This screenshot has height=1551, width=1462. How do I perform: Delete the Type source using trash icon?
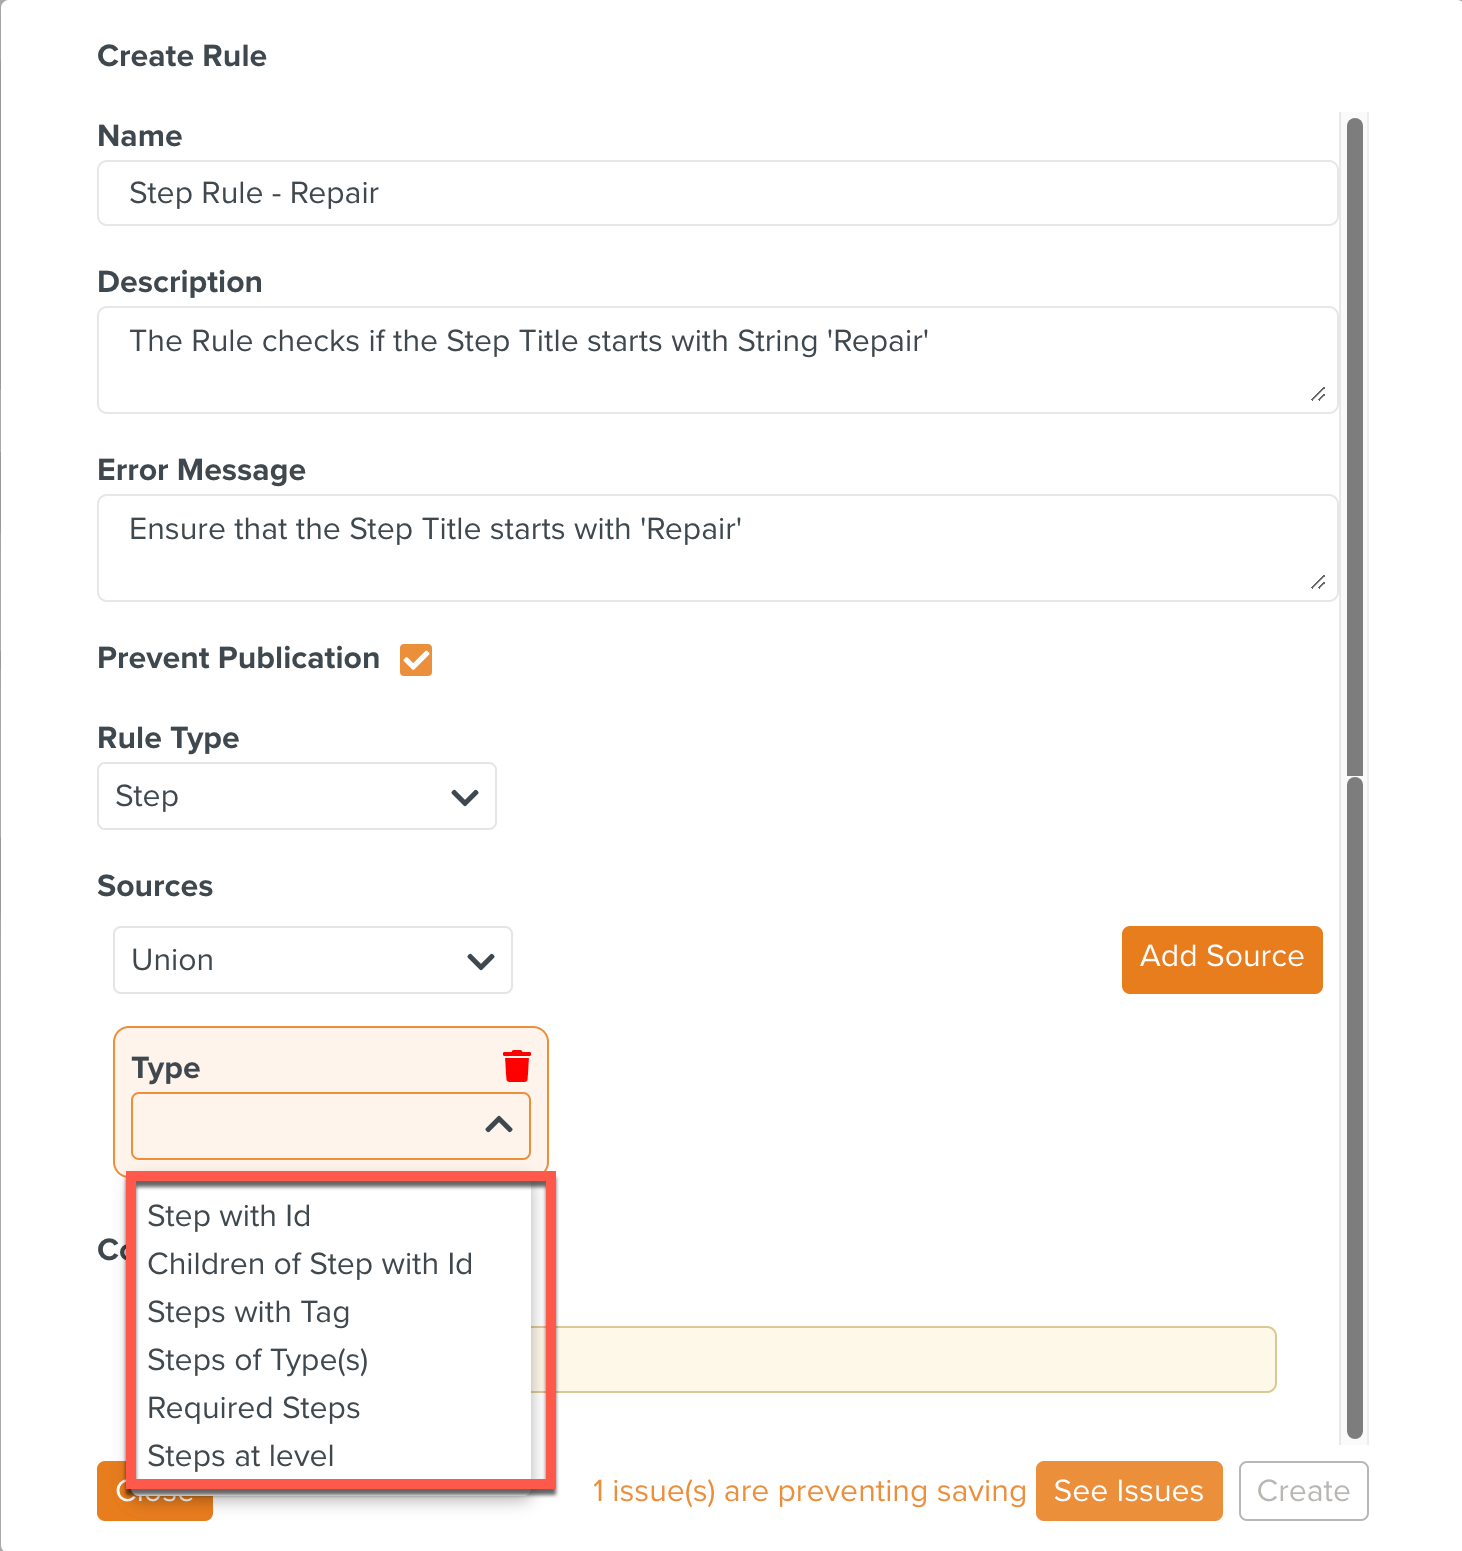click(516, 1066)
